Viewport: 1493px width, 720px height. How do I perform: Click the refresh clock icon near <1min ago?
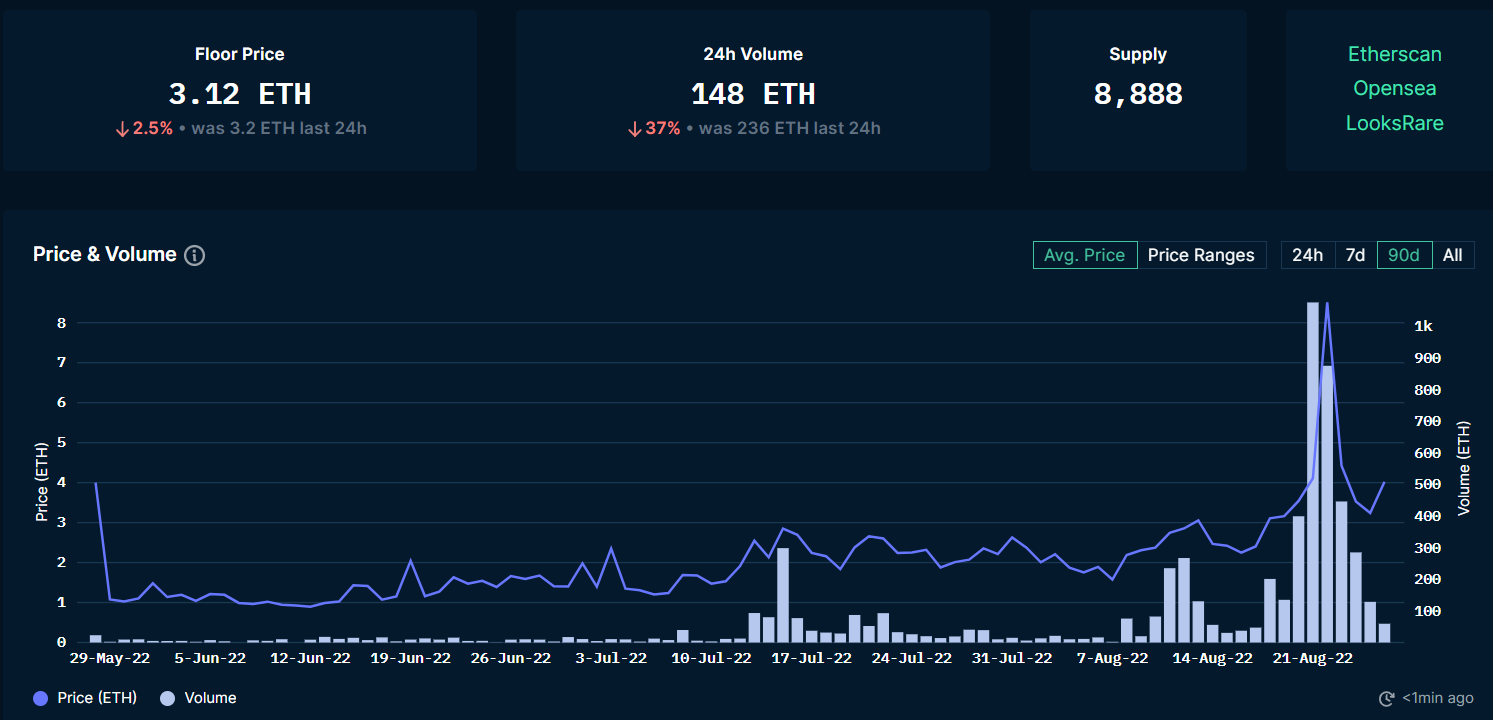tap(1387, 698)
